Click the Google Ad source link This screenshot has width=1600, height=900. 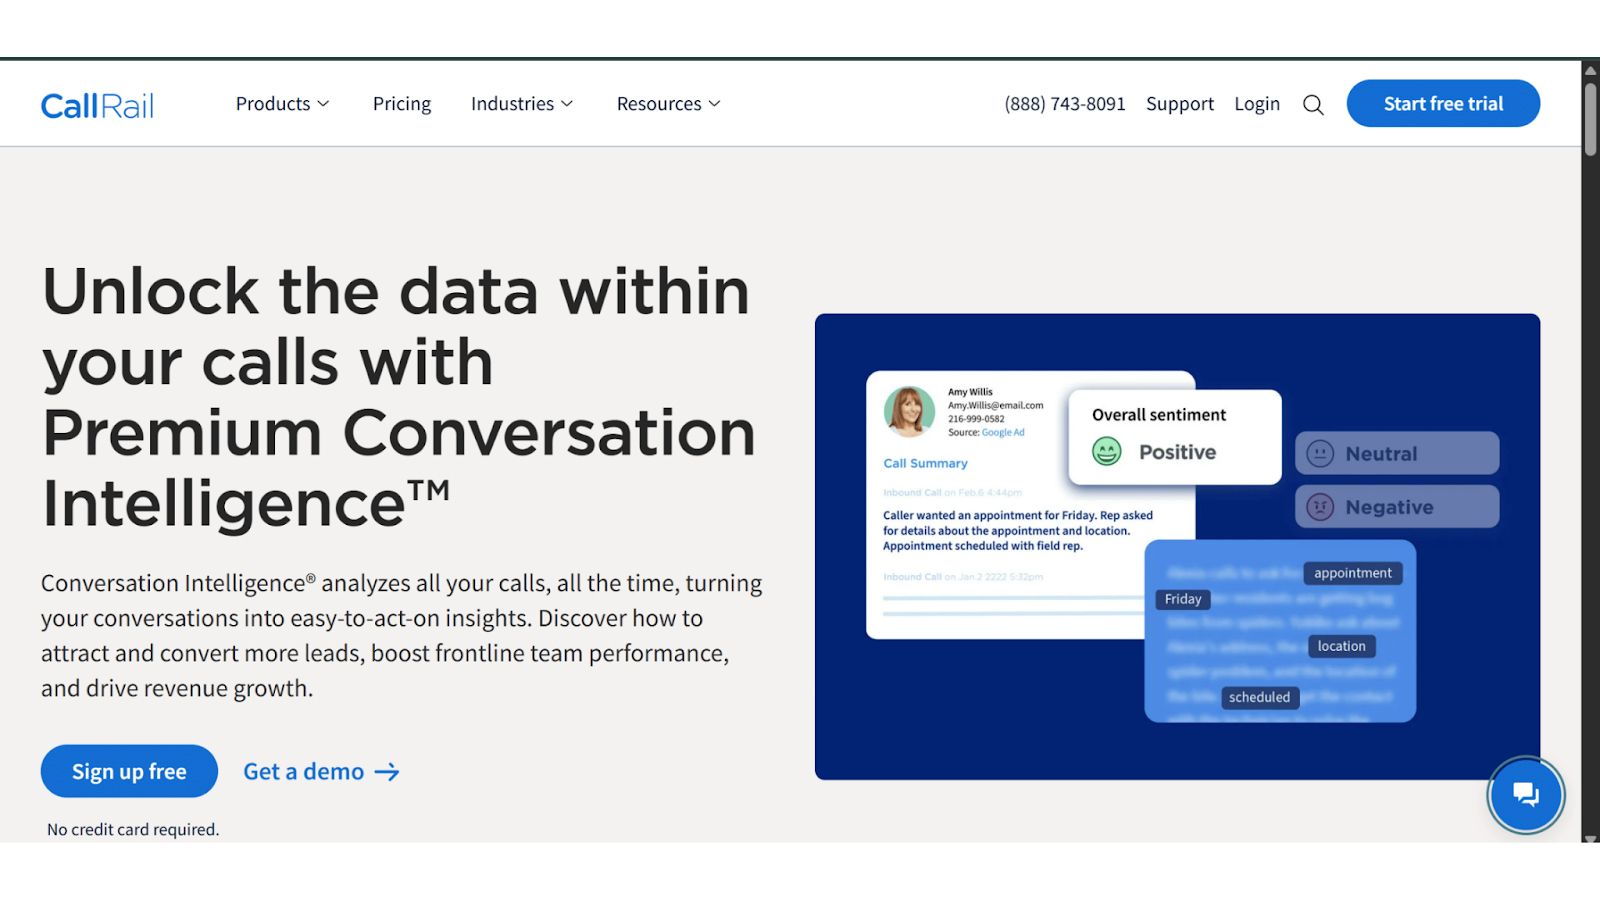1003,433
